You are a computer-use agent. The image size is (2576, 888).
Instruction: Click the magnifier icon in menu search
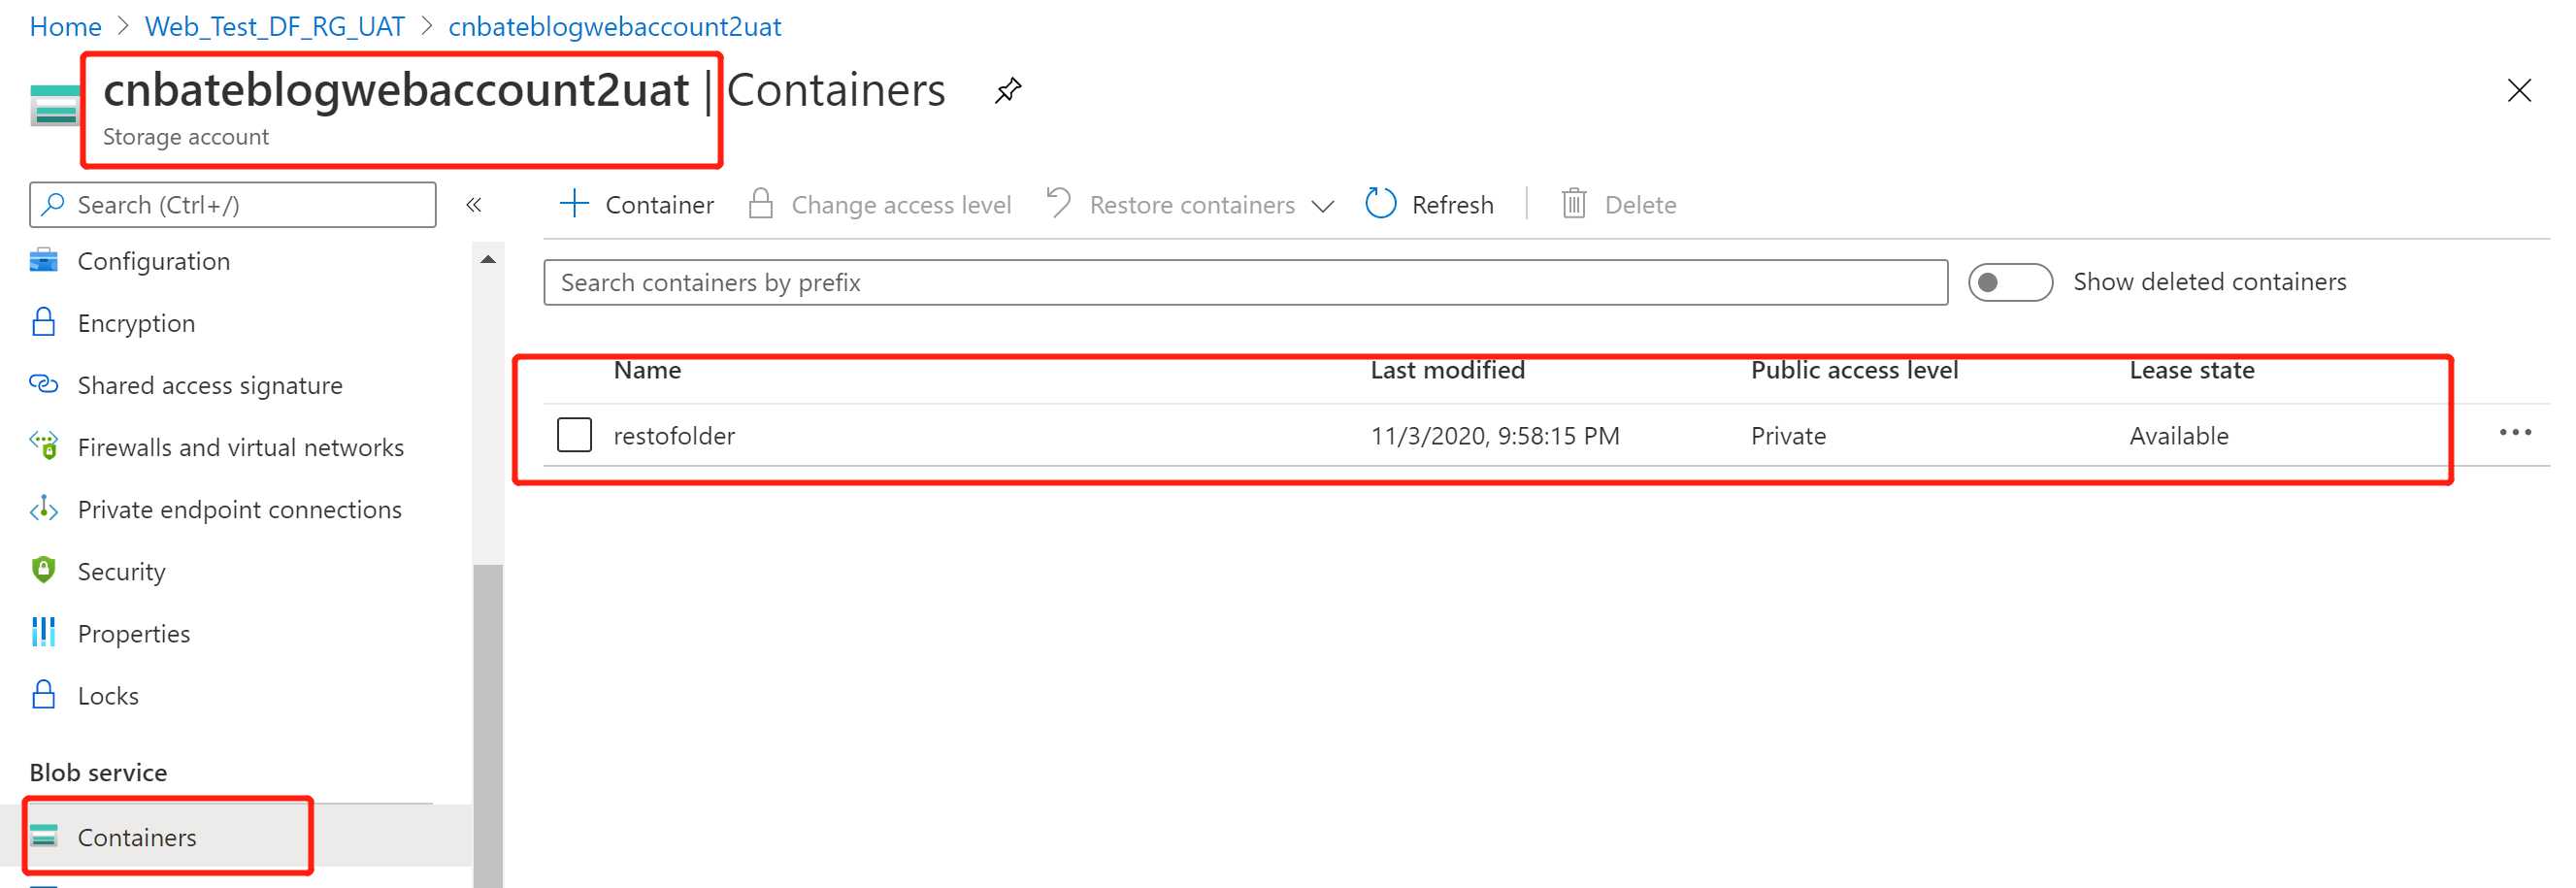pos(54,204)
